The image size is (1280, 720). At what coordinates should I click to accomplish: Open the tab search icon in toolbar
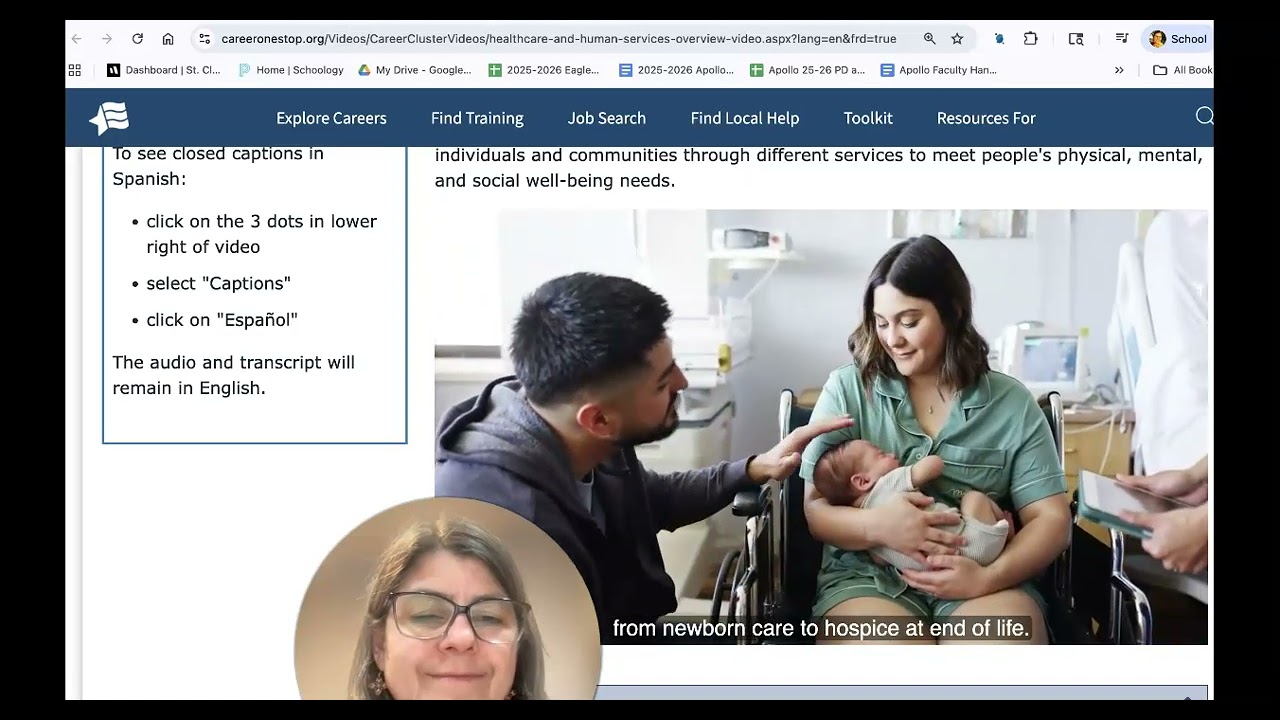[1076, 39]
